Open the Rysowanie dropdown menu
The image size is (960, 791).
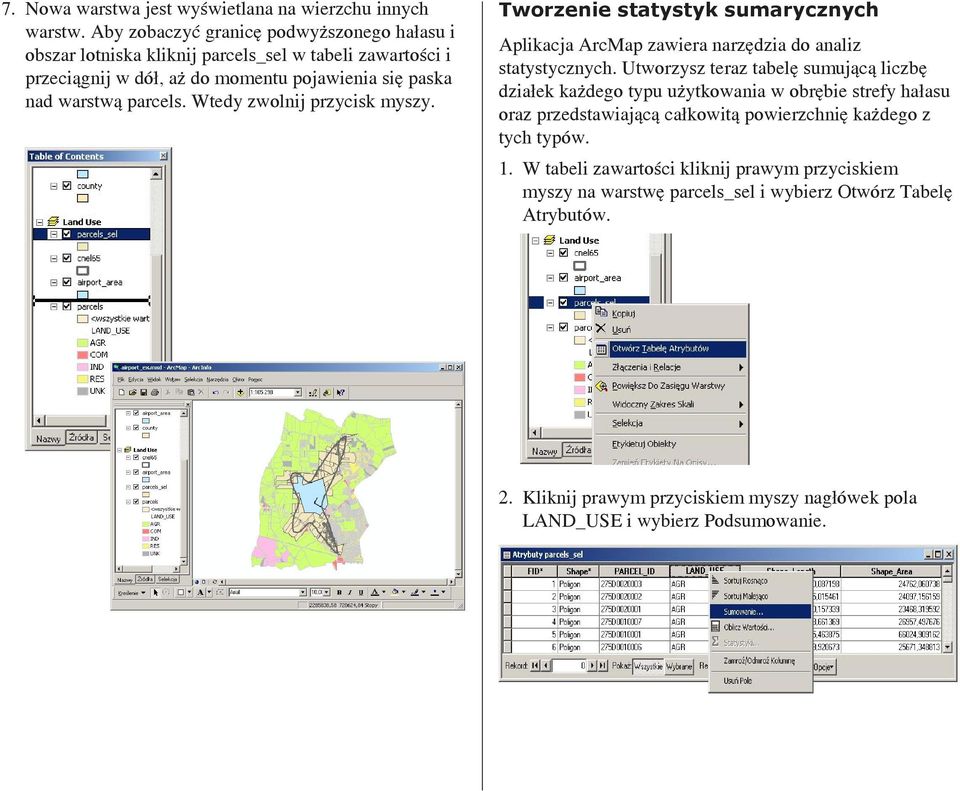[132, 593]
